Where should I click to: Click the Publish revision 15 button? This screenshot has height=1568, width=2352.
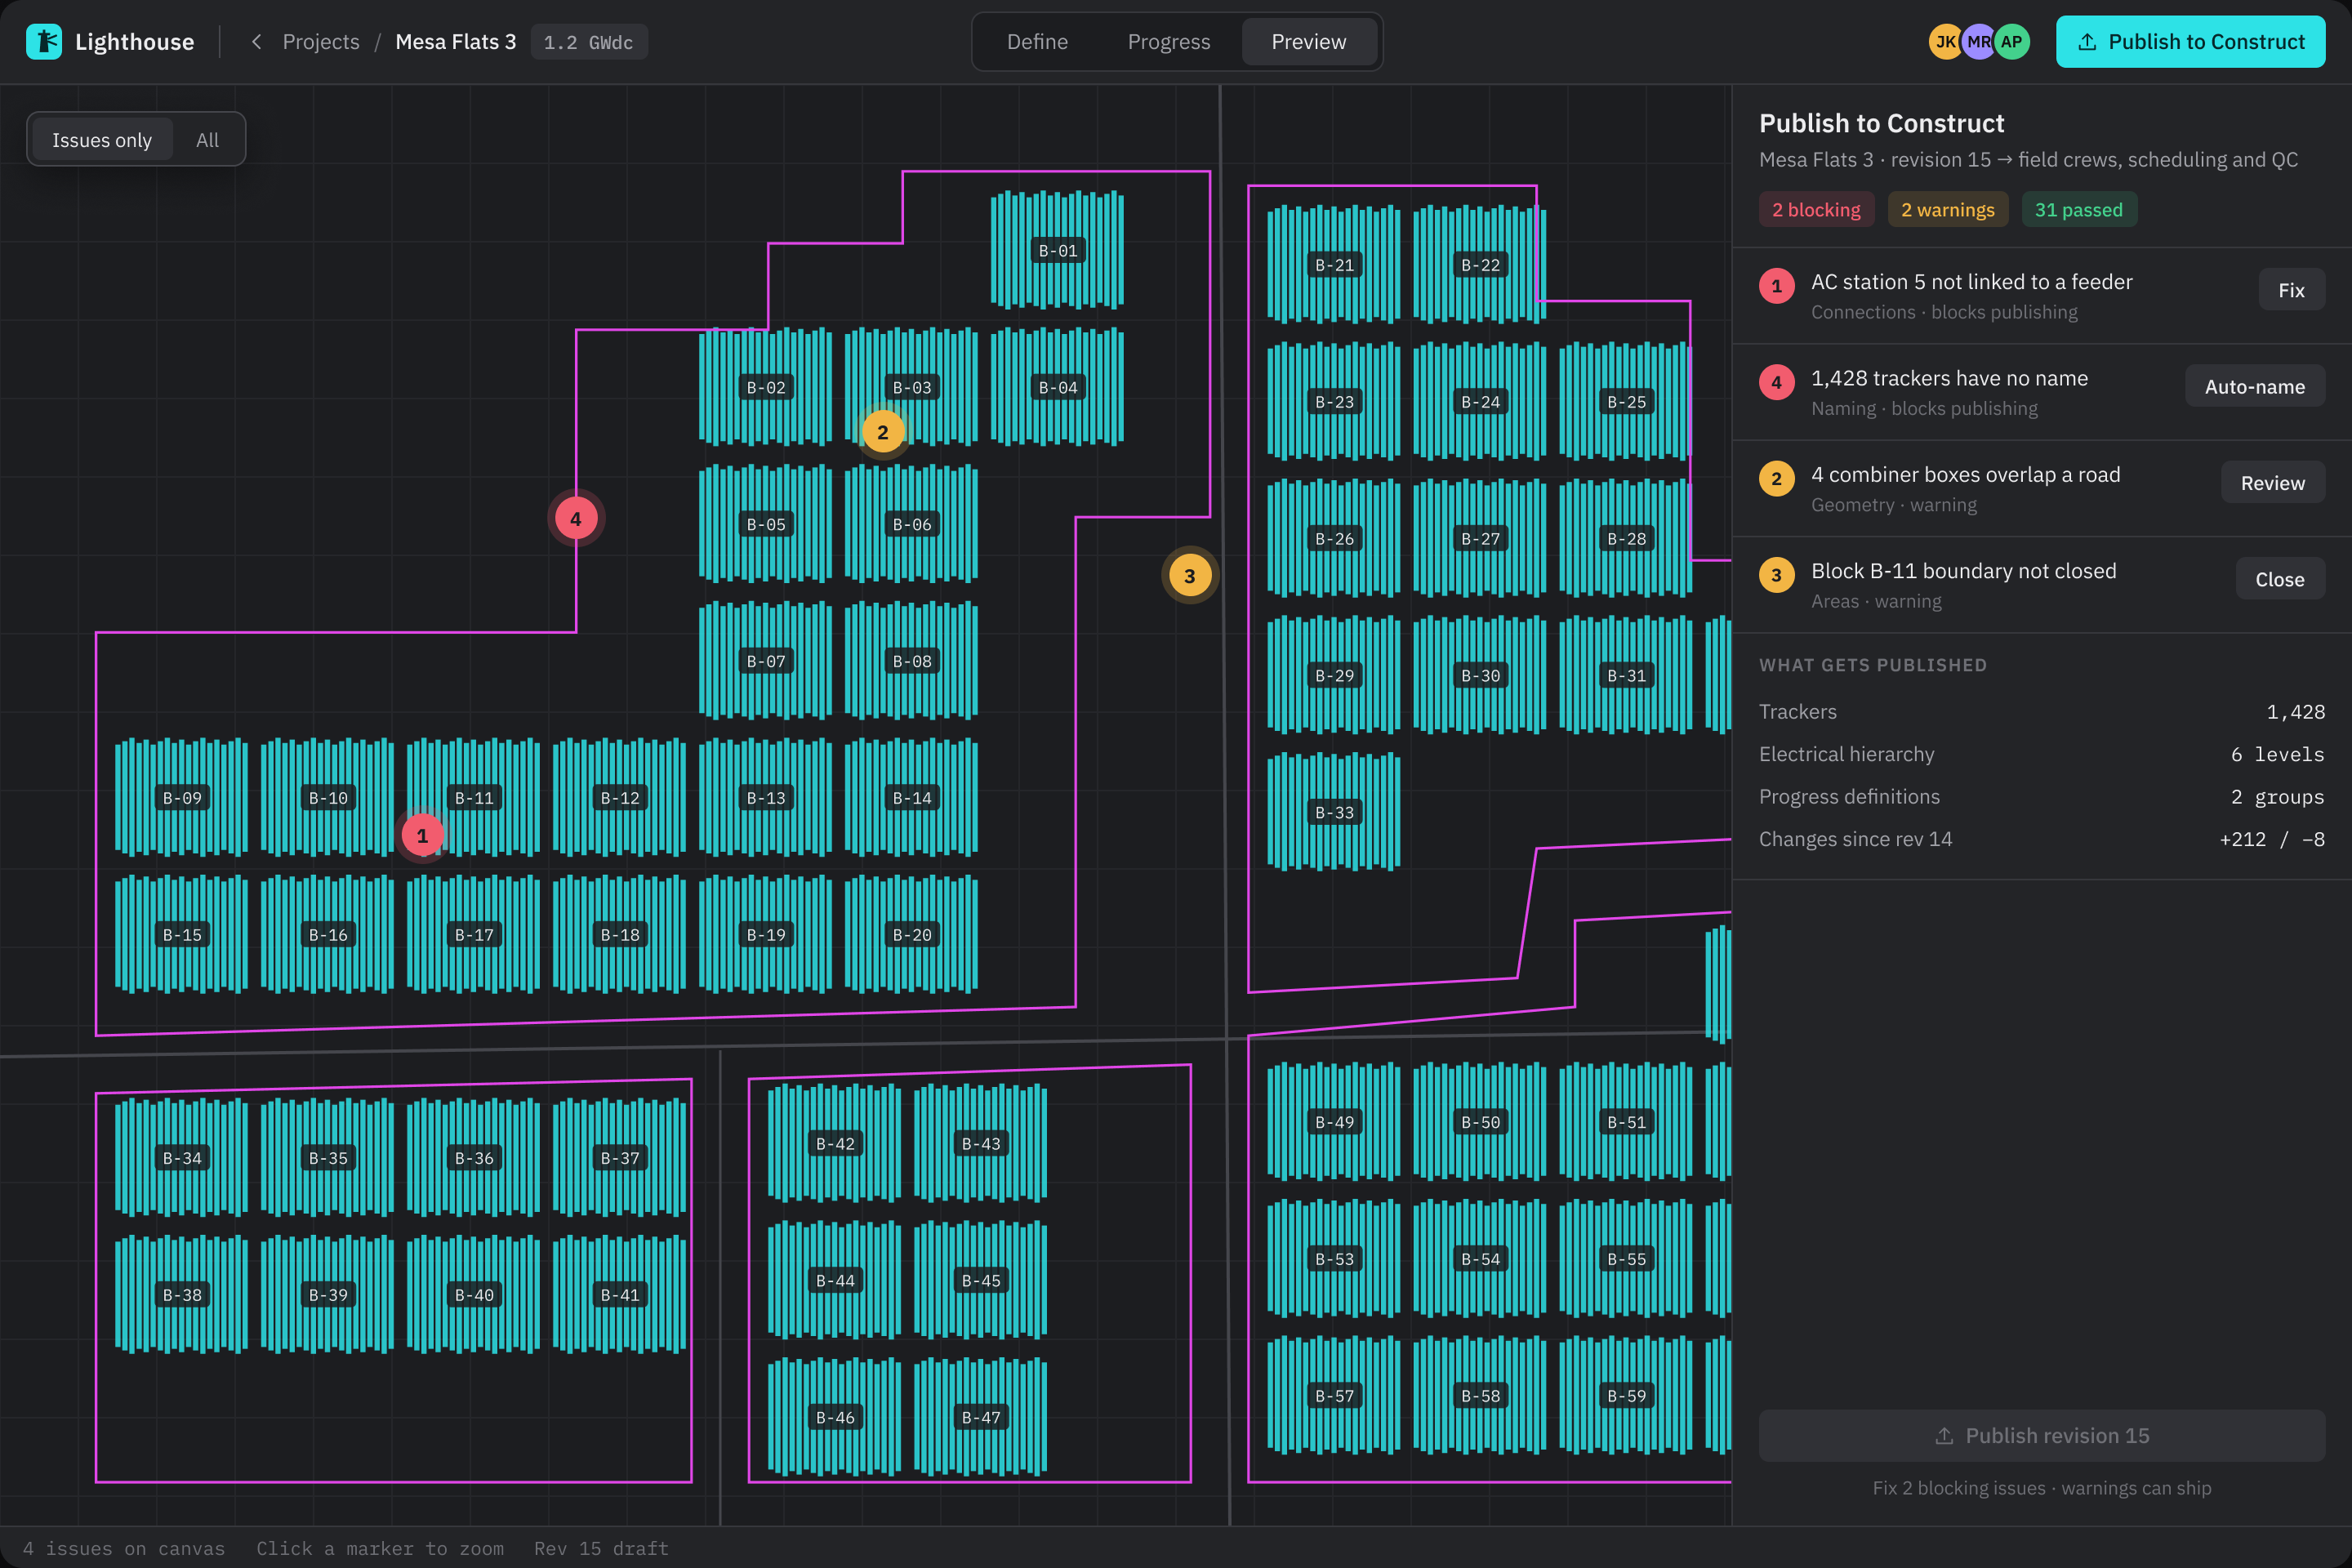tap(2041, 1435)
